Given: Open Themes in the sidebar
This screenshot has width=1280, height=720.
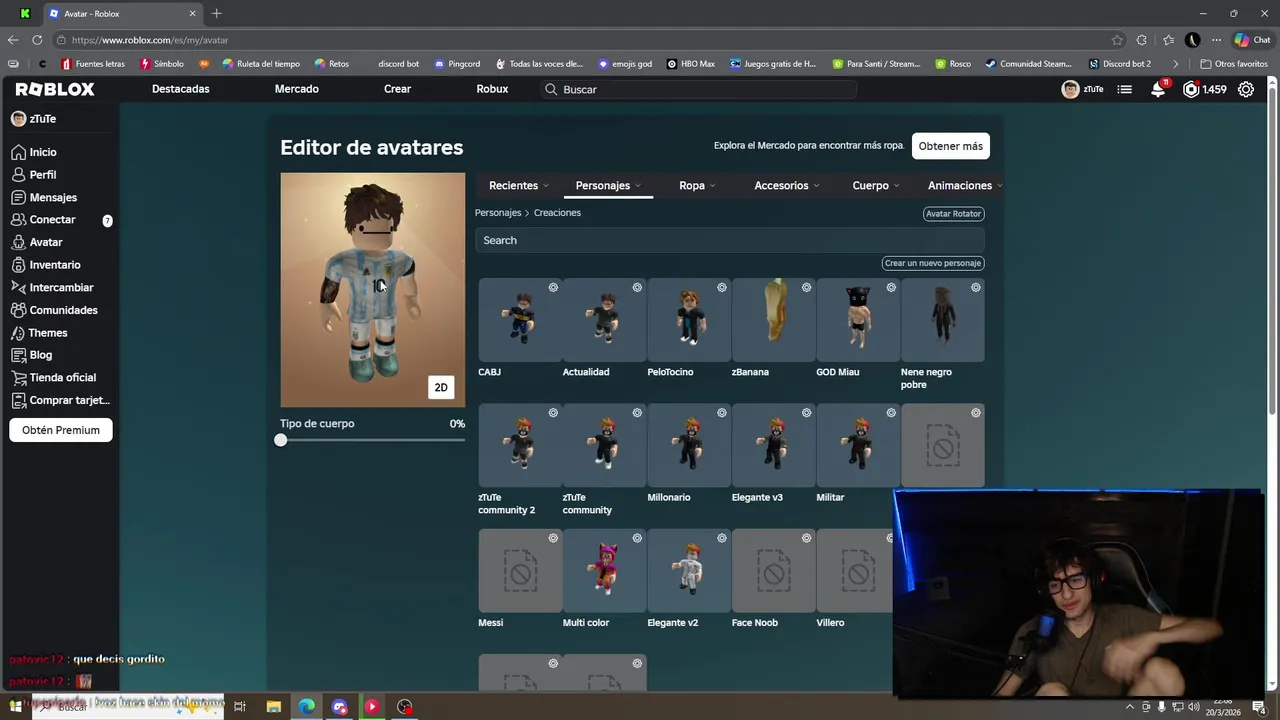Looking at the screenshot, I should coord(39,333).
